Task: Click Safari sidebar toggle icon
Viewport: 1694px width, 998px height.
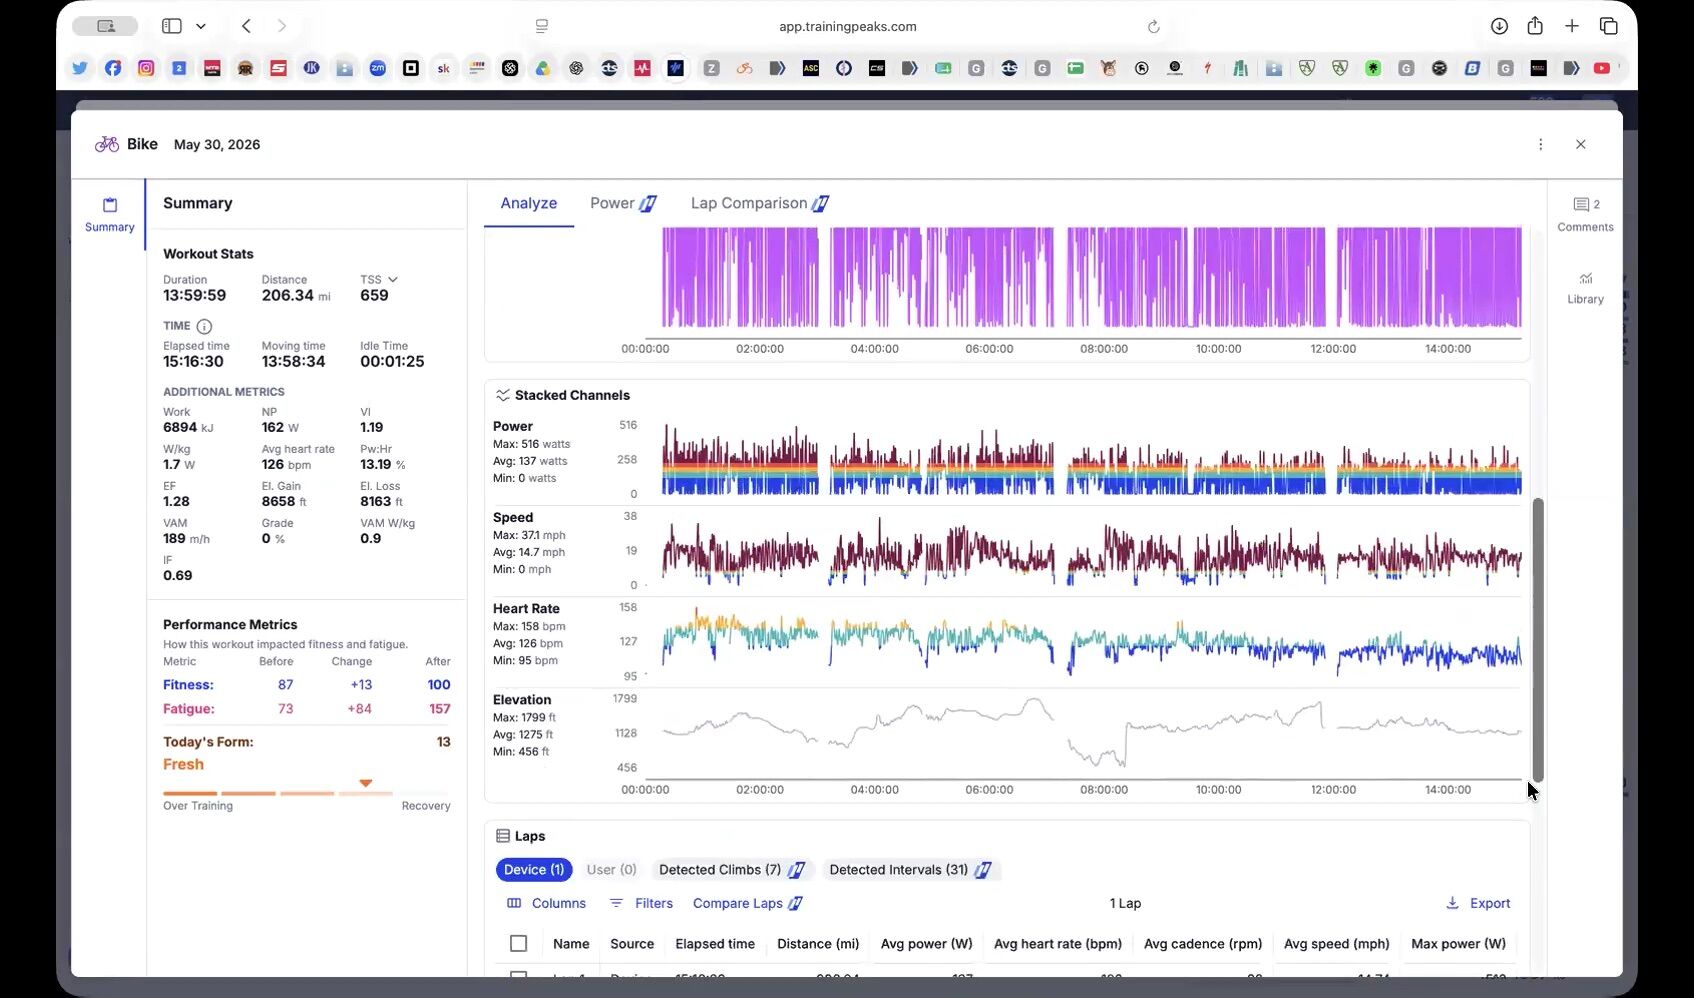Action: (x=172, y=26)
